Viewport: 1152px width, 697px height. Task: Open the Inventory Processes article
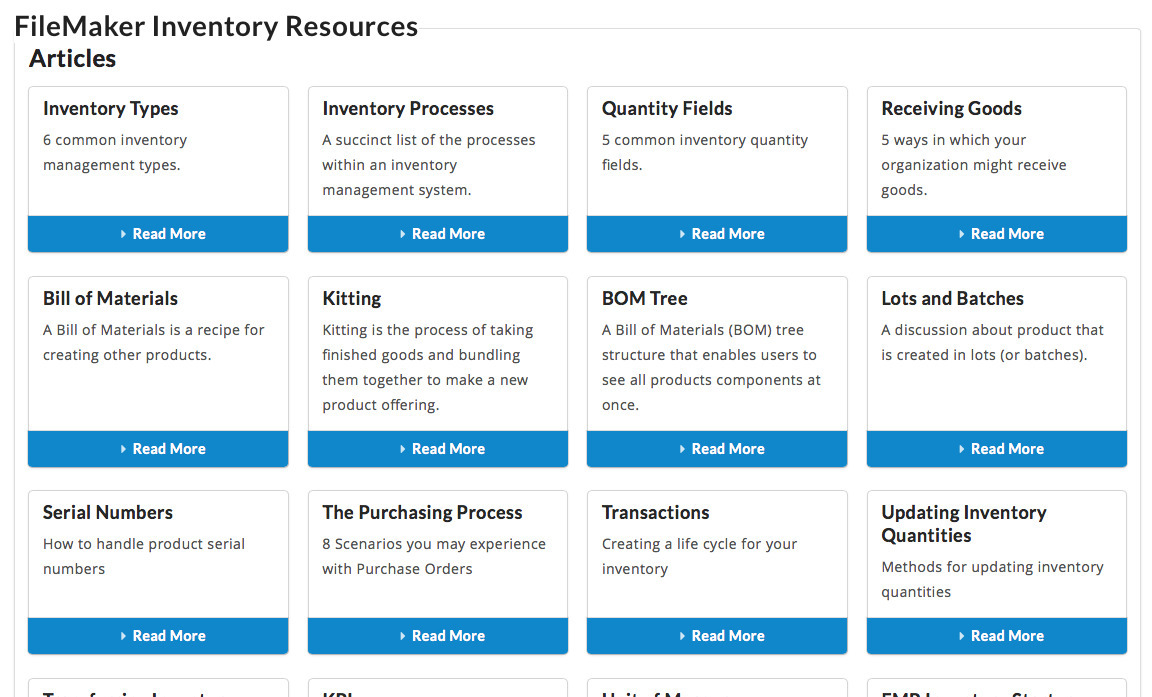[x=437, y=233]
